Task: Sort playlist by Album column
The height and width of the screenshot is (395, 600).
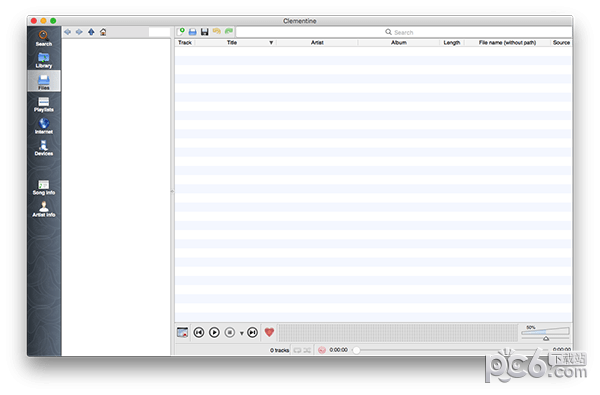Action: (398, 42)
